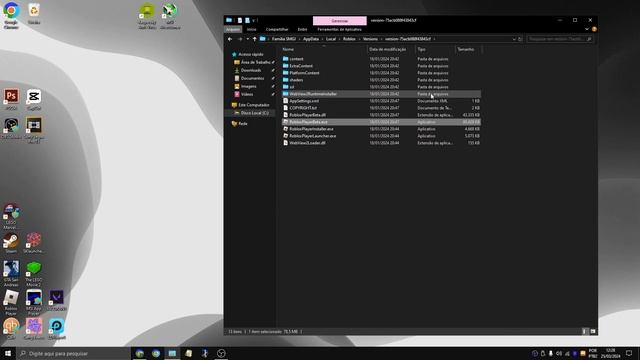Switch to large icons view layout
The image size is (640, 360).
point(593,331)
